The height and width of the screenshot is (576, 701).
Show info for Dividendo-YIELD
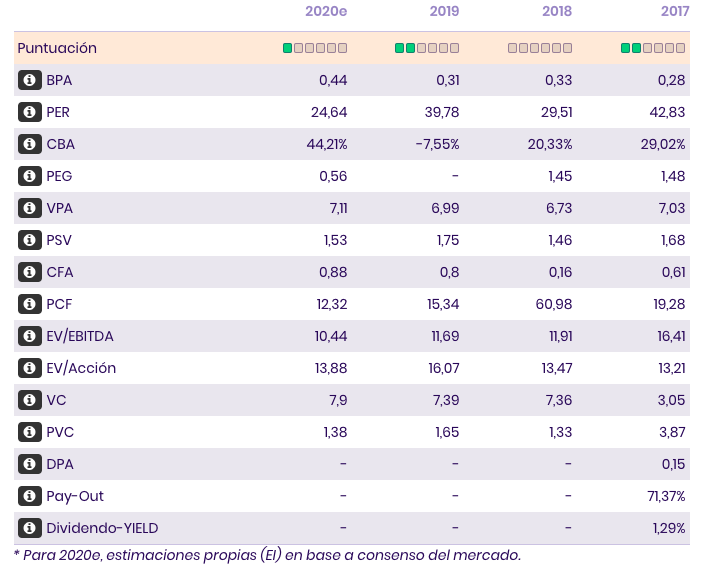point(30,528)
